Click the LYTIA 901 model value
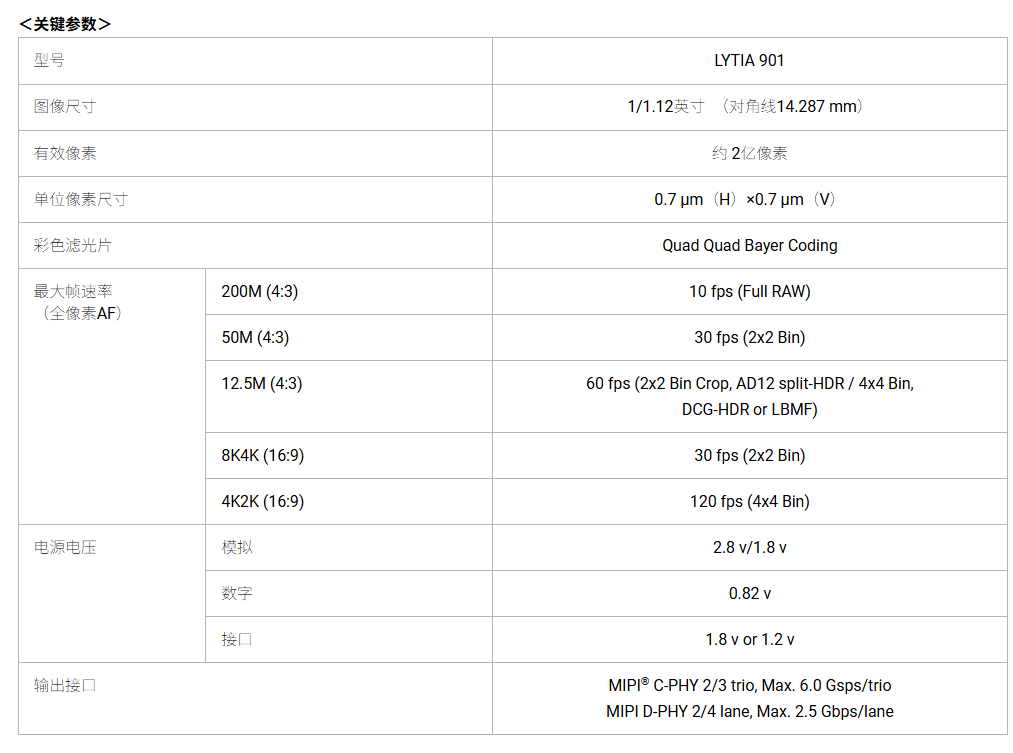The height and width of the screenshot is (753, 1013). click(749, 61)
